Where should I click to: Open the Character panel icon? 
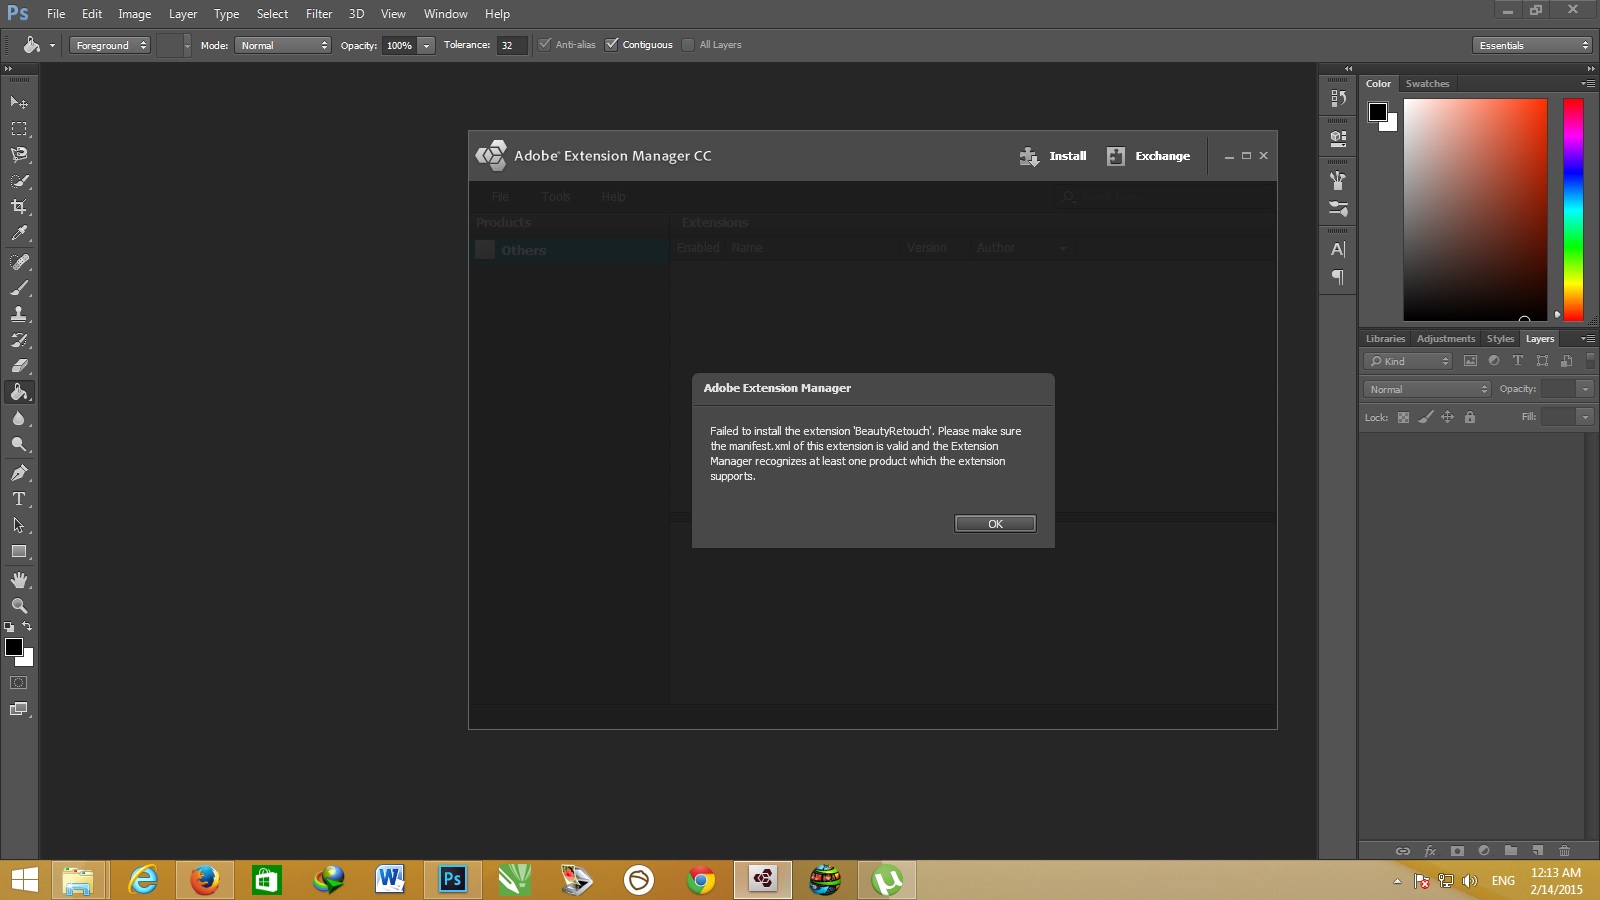[1338, 250]
